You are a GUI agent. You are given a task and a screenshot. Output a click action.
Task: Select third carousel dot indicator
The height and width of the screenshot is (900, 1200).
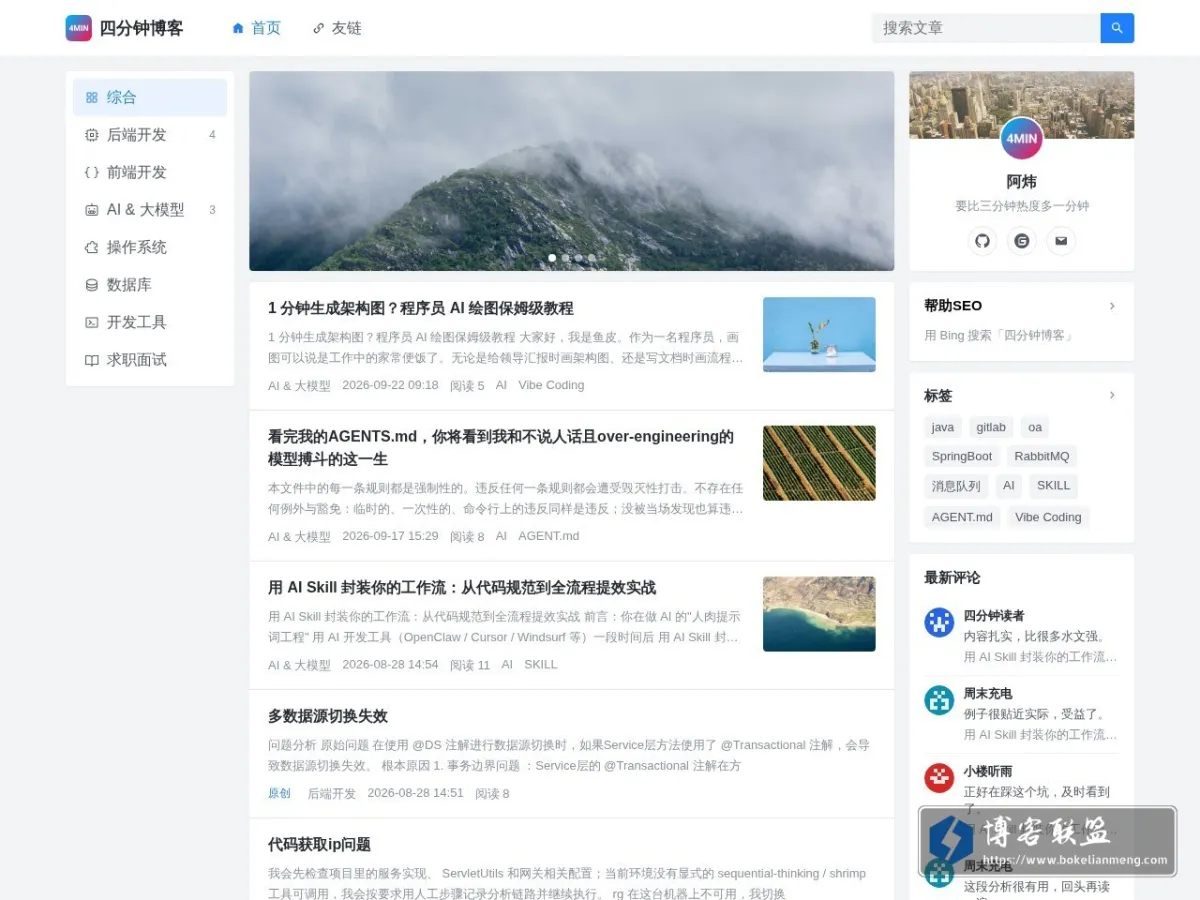578,258
